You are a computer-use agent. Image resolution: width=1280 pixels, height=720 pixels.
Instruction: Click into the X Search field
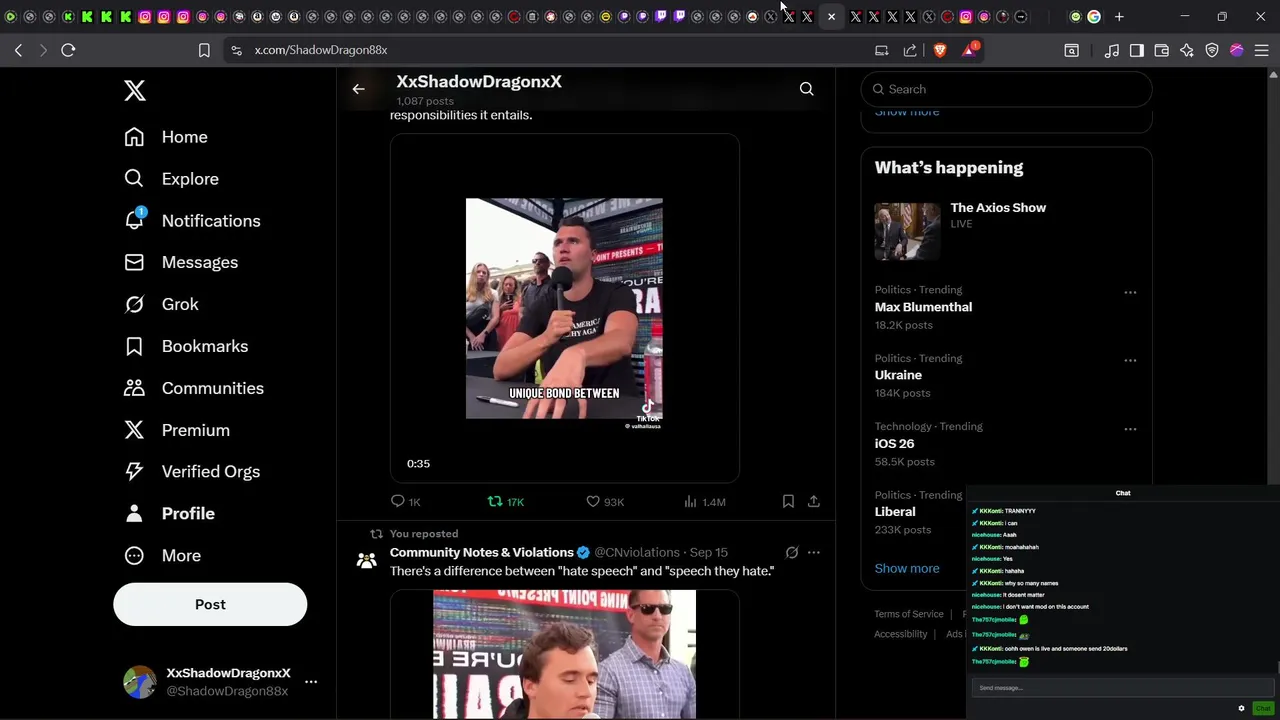pyautogui.click(x=1006, y=89)
